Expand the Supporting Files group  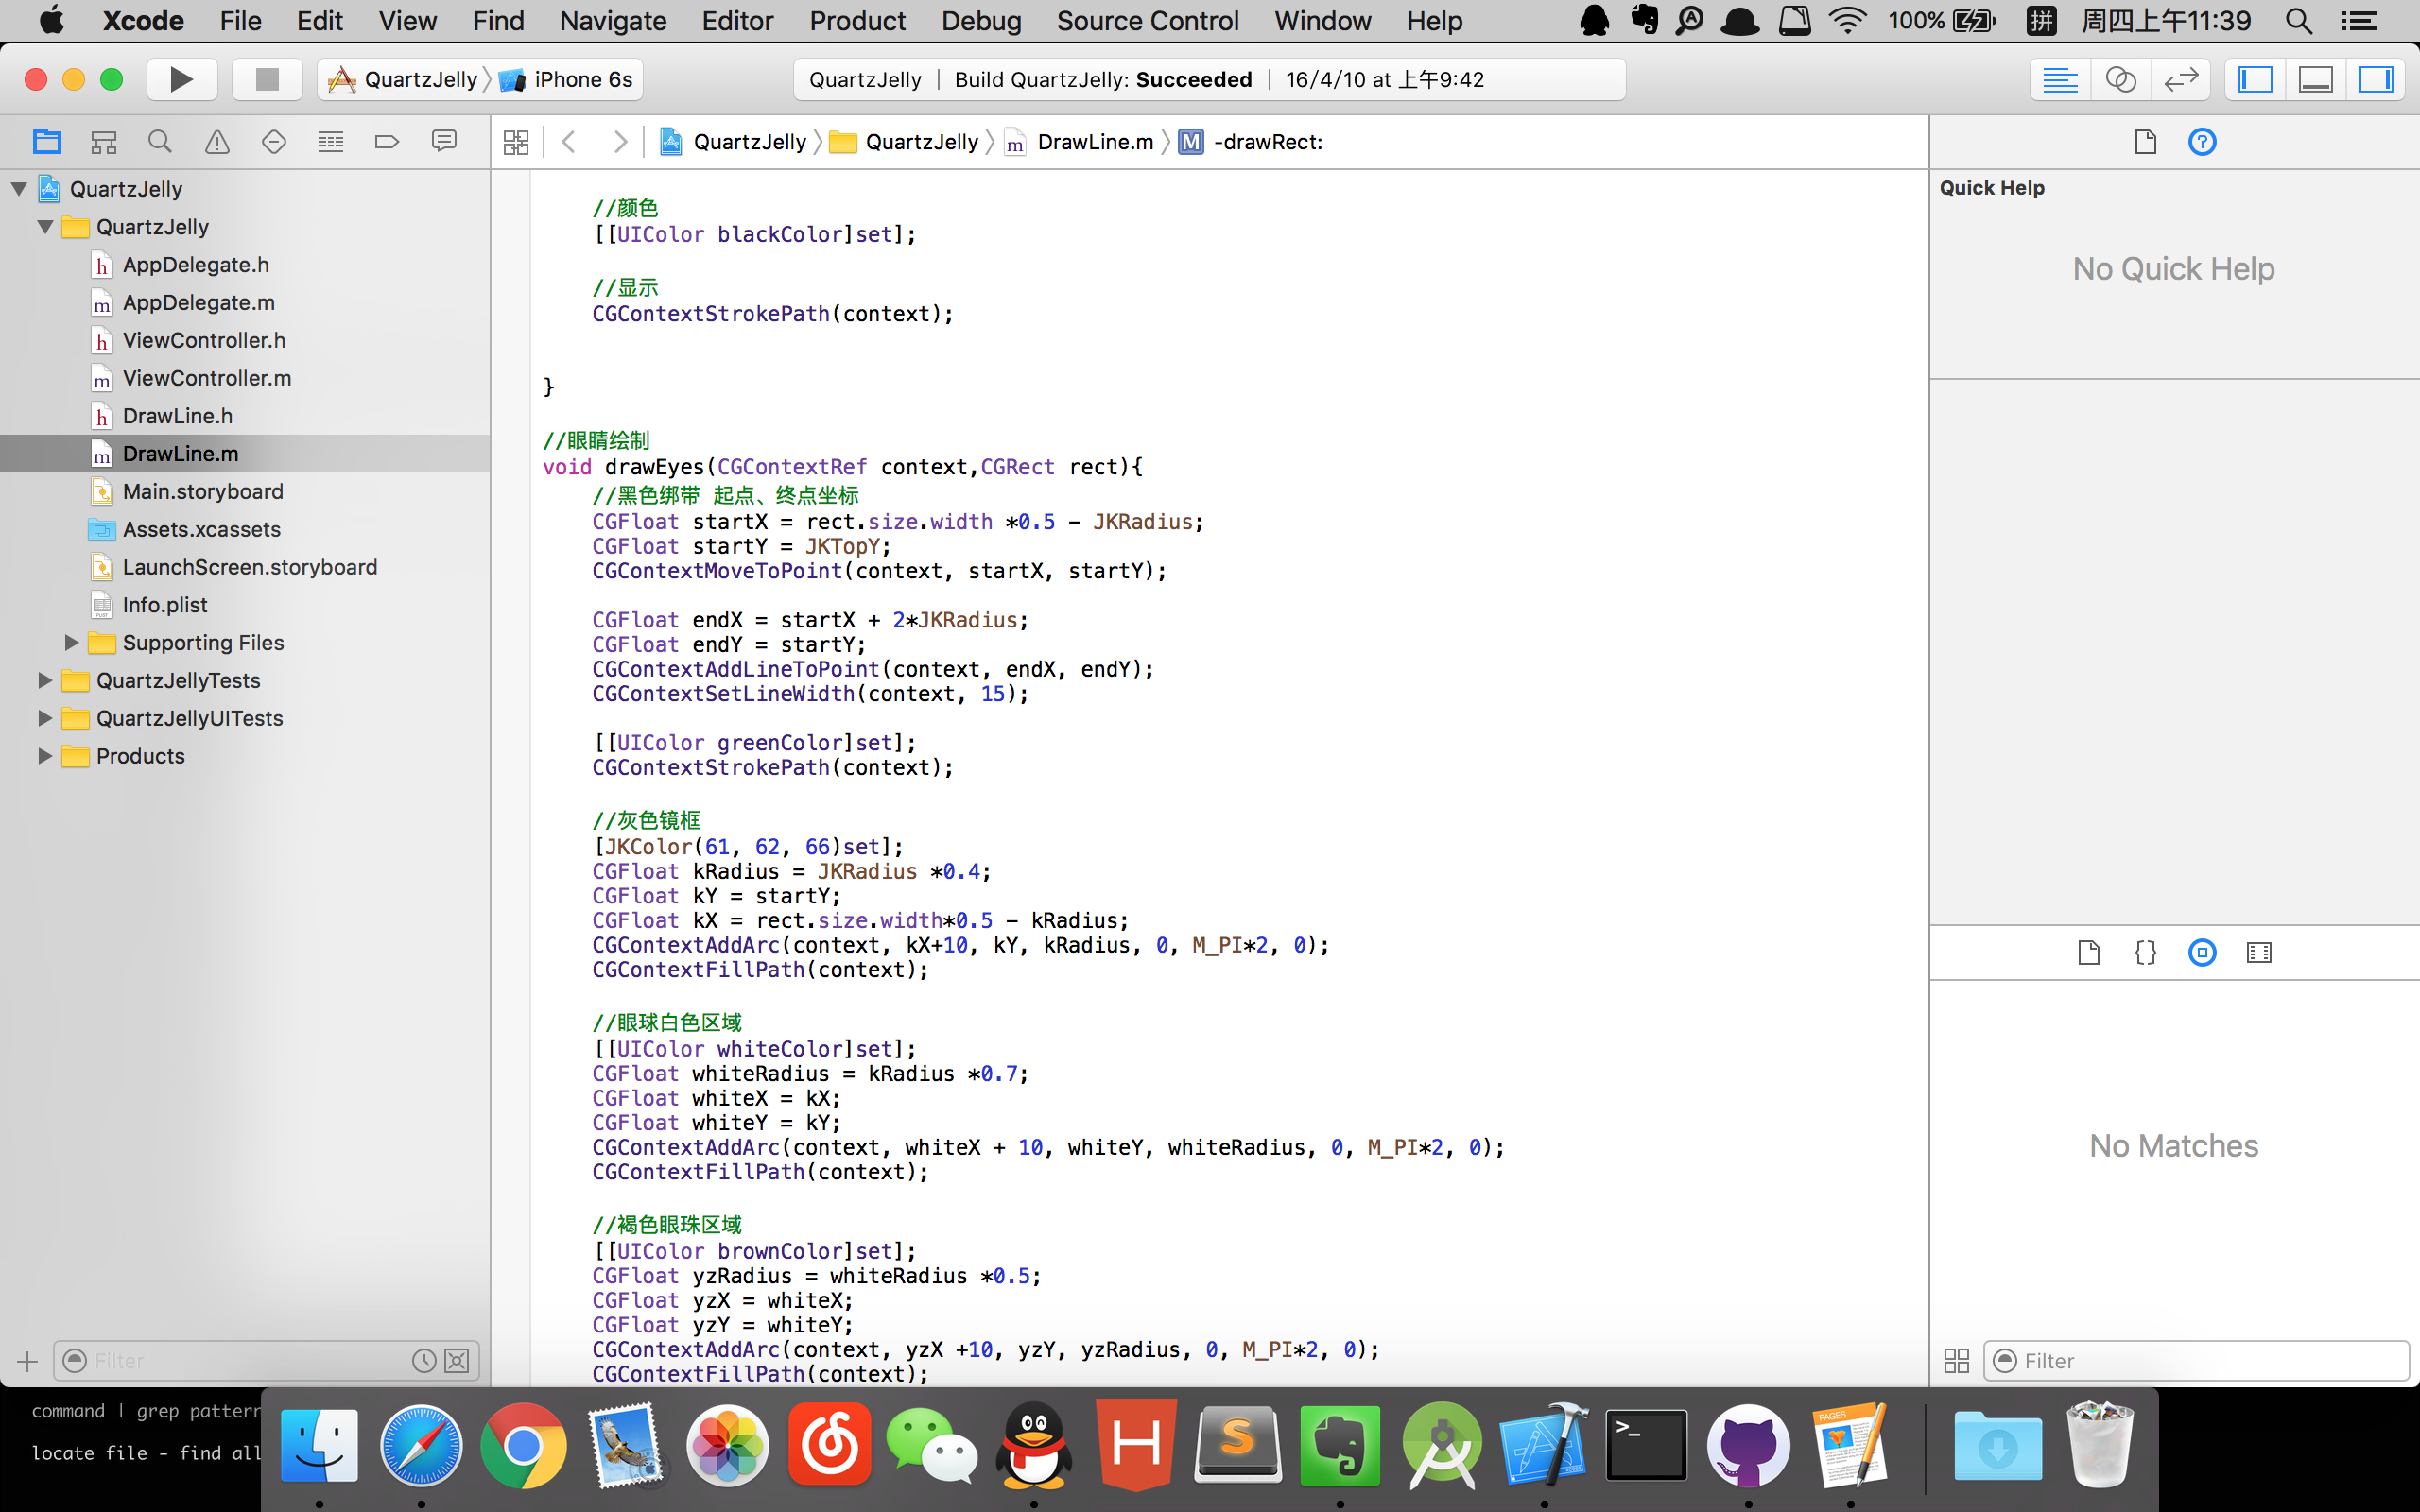pyautogui.click(x=71, y=642)
